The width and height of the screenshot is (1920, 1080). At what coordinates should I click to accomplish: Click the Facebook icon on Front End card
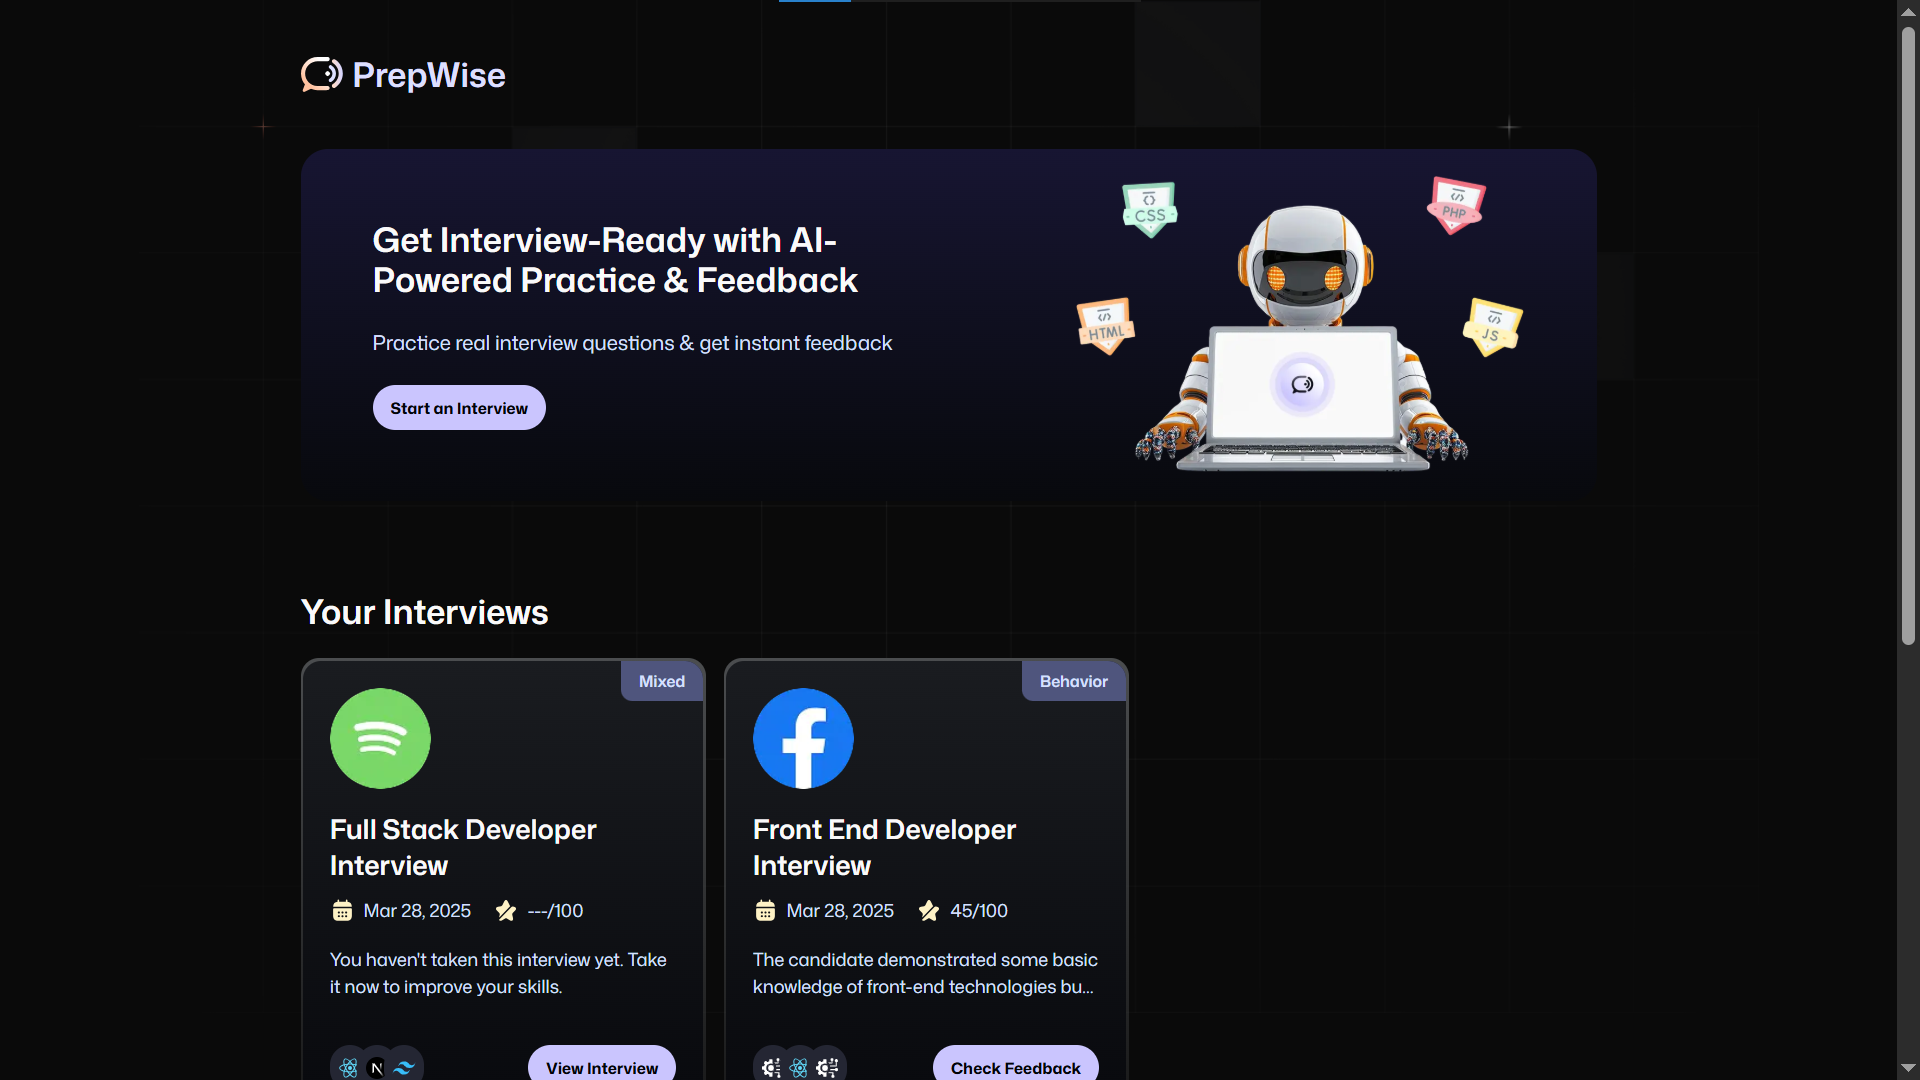click(803, 738)
